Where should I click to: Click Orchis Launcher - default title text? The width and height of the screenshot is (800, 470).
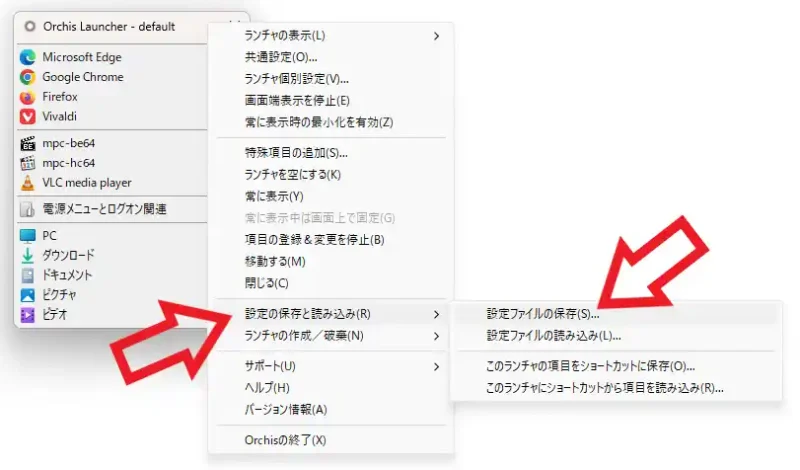pyautogui.click(x=109, y=27)
